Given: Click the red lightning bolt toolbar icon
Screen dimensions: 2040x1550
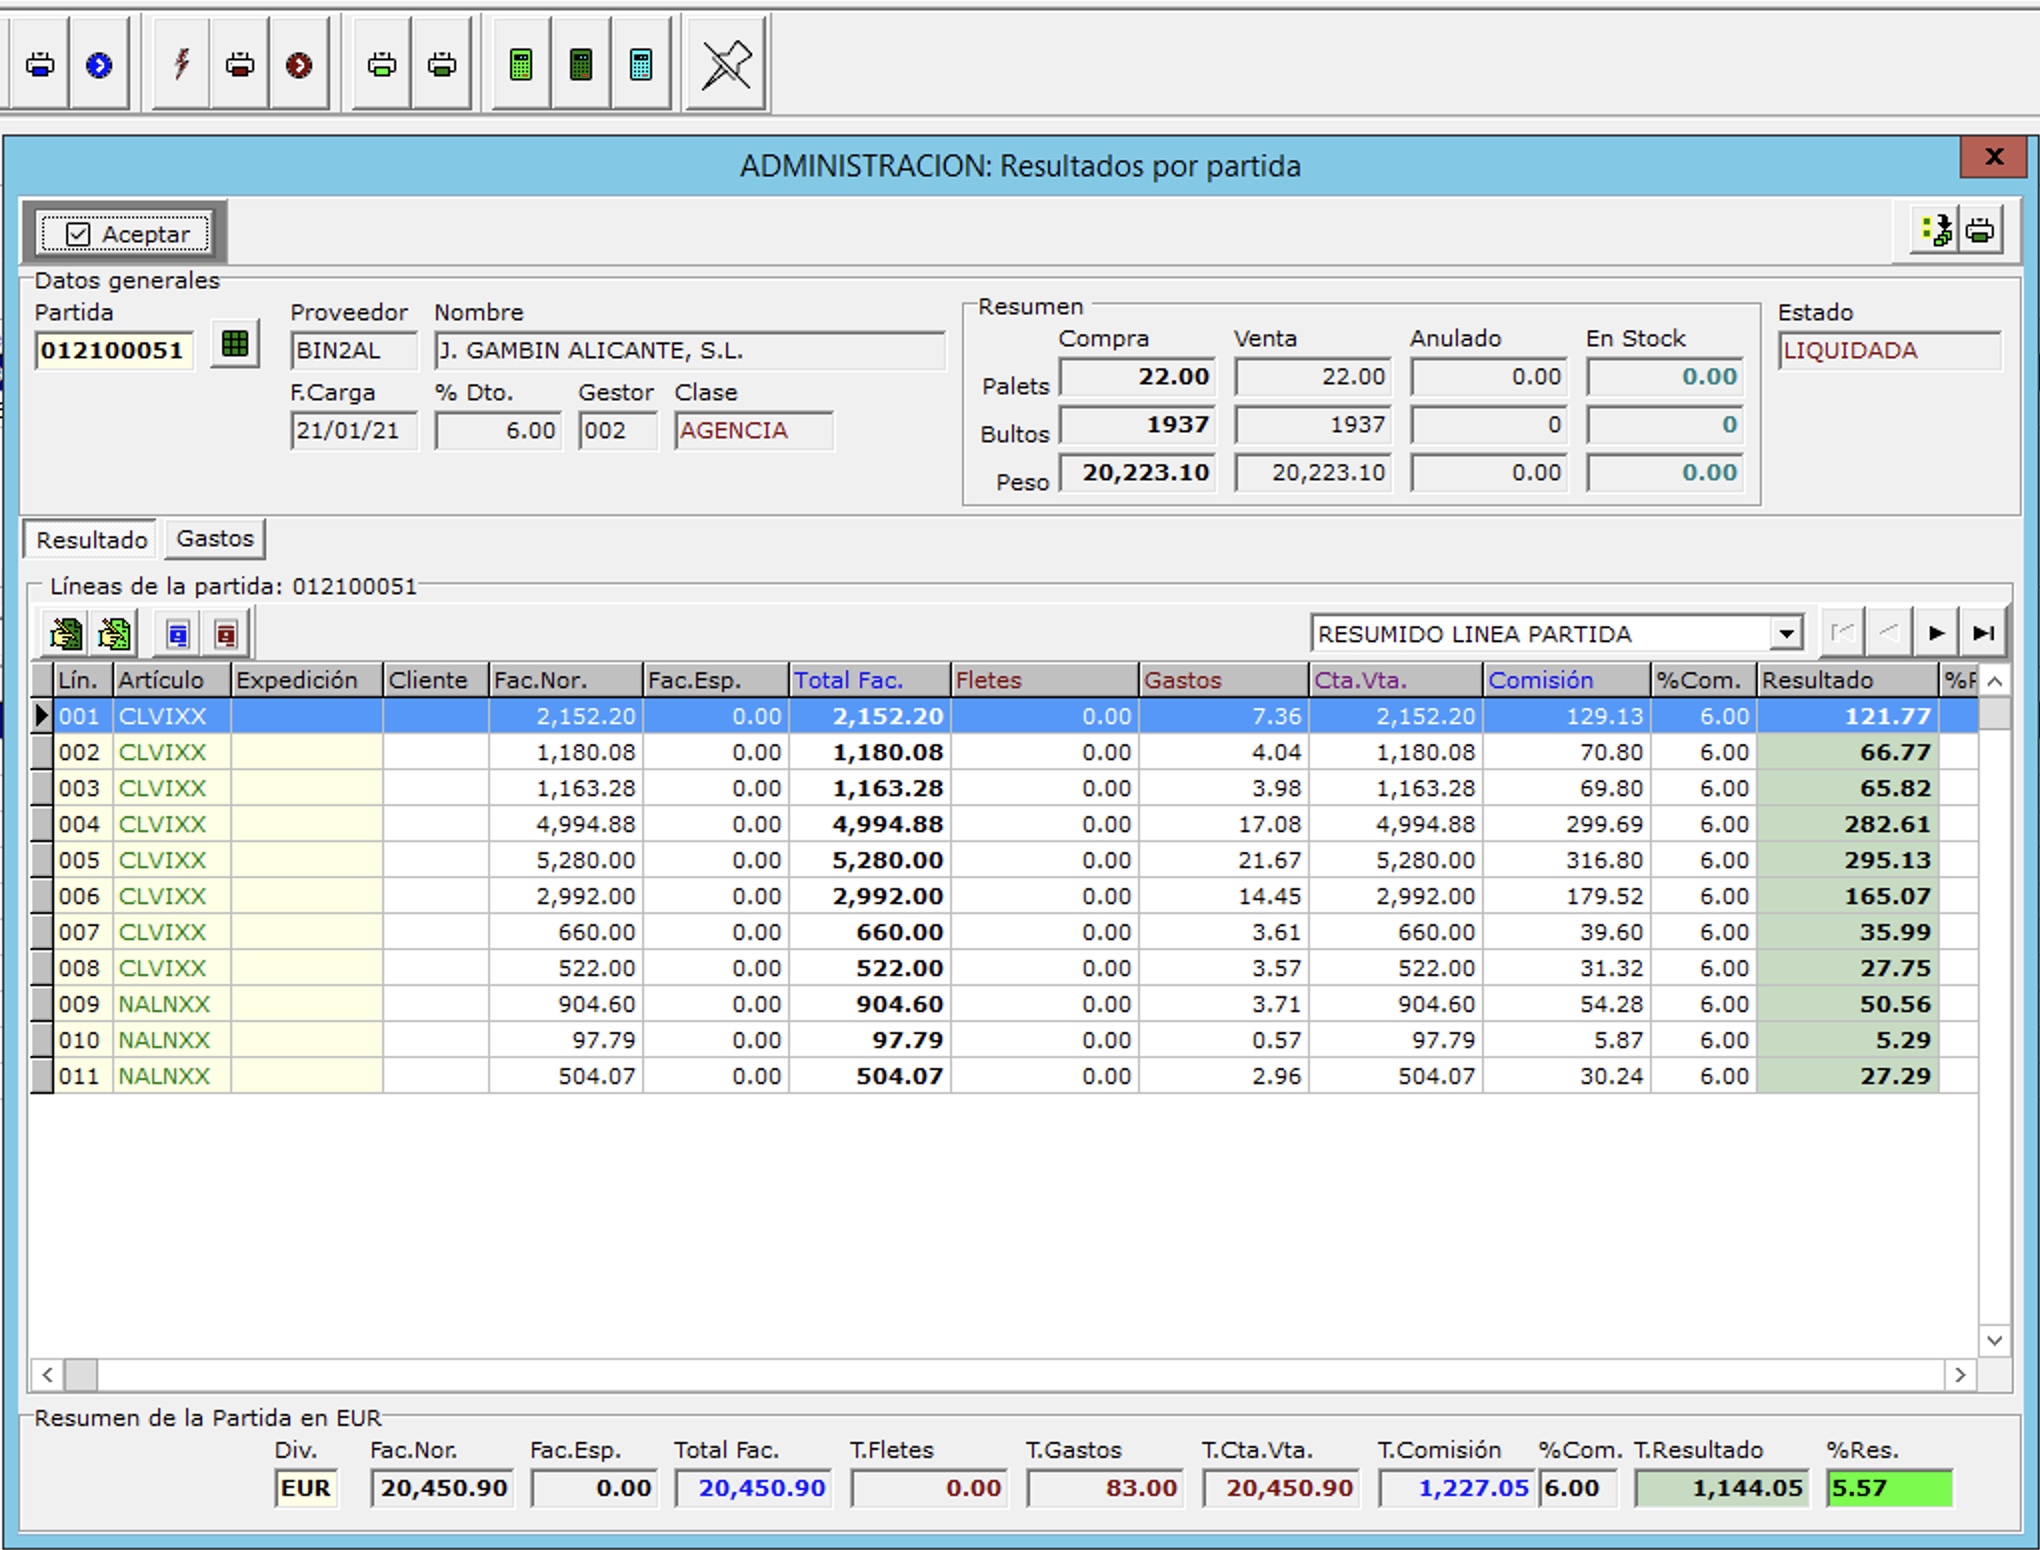Looking at the screenshot, I should pyautogui.click(x=181, y=65).
